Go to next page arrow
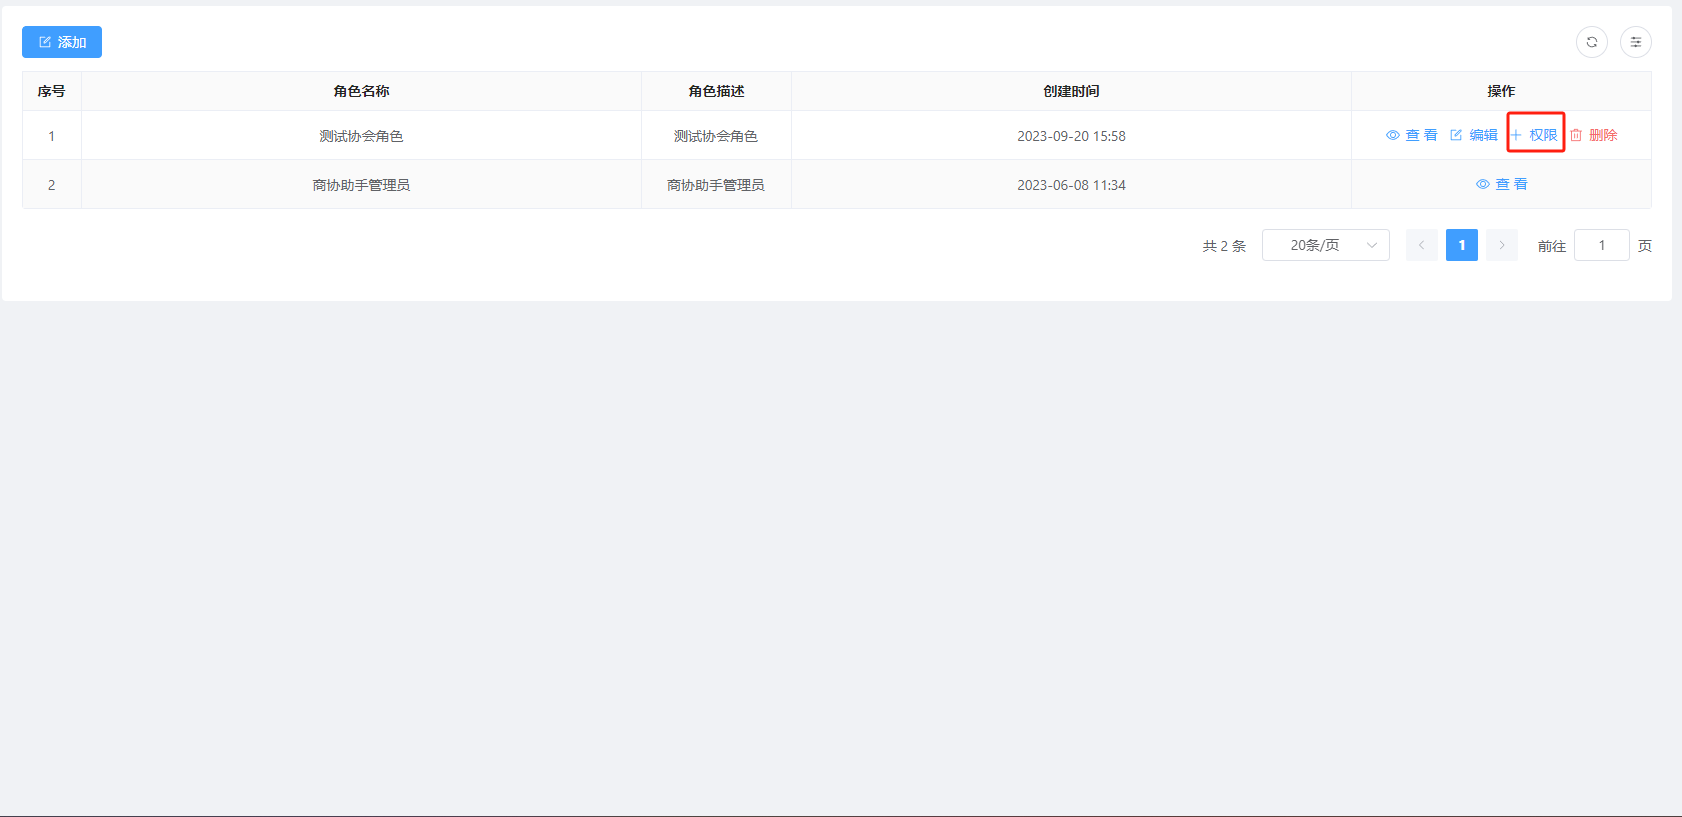1682x817 pixels. tap(1501, 245)
